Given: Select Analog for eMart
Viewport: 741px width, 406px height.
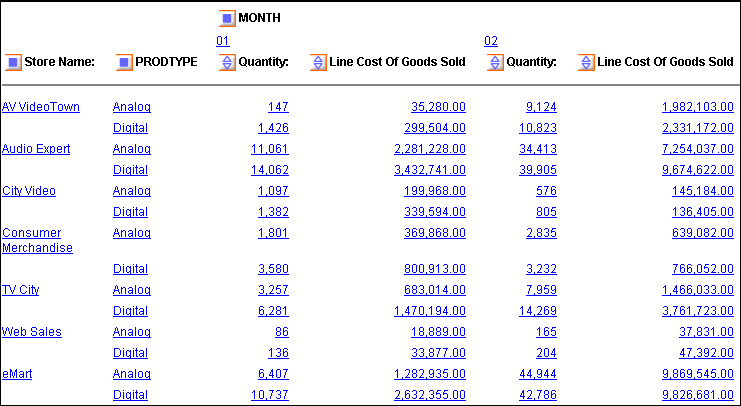Looking at the screenshot, I should pos(132,375).
